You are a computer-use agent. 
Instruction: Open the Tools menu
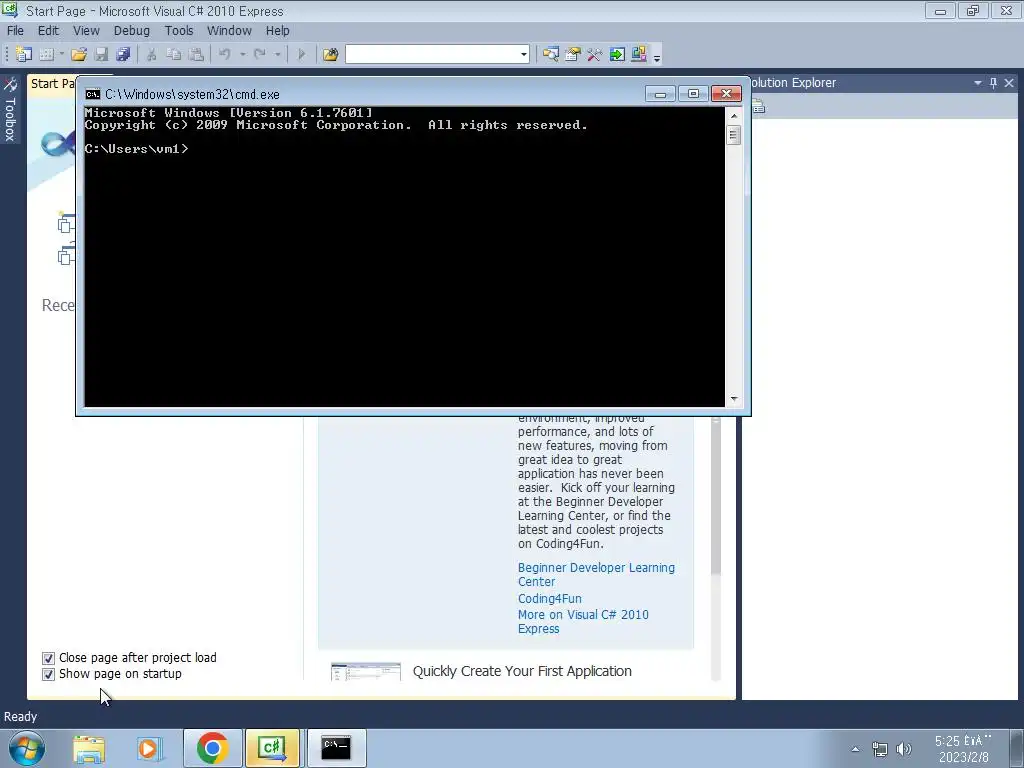[179, 31]
